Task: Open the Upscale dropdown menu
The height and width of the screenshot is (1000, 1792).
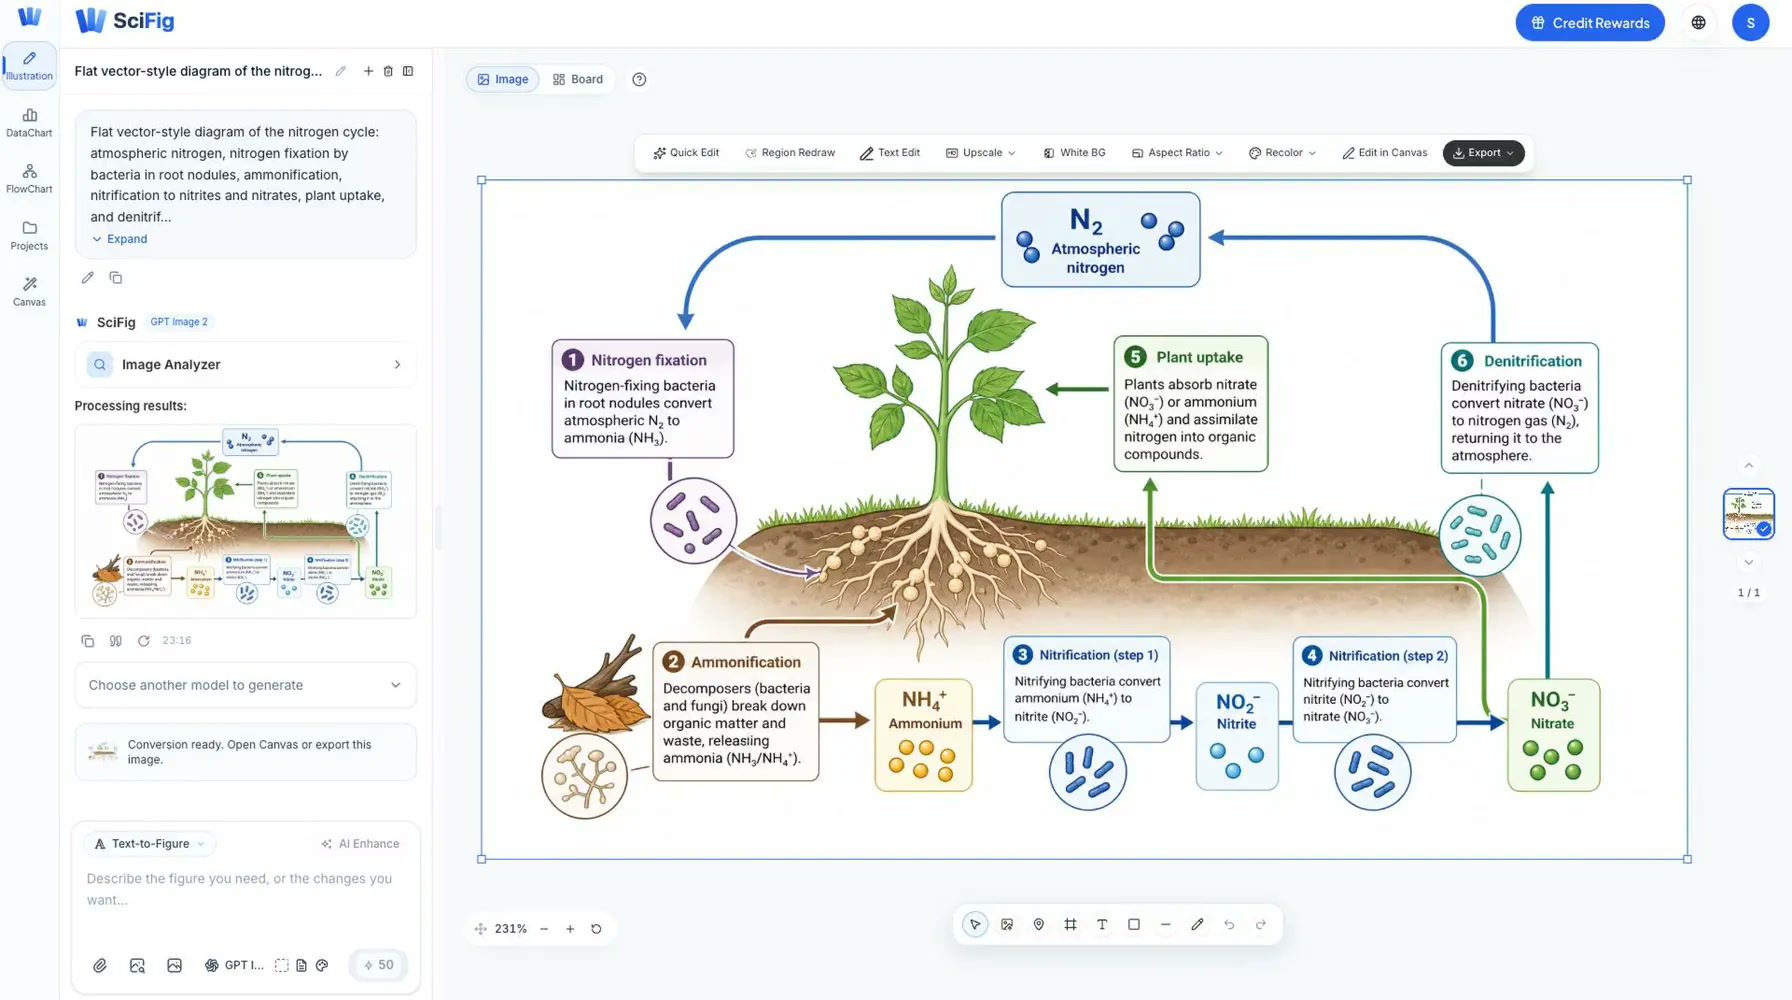Action: pos(981,153)
